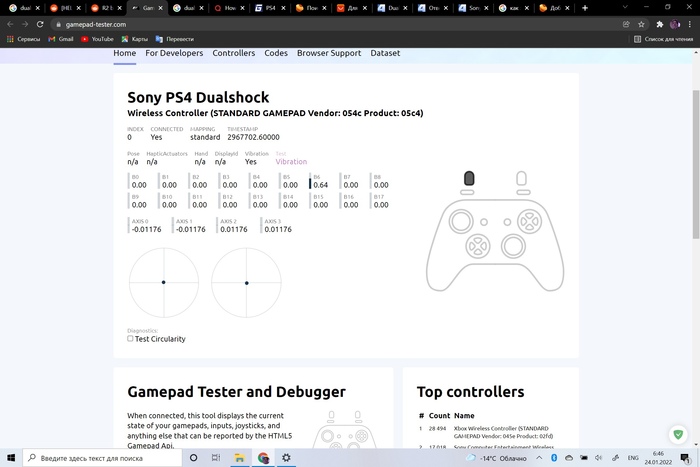Open Settings gear on the taskbar
Screen dimensions: 700x467
286,458
